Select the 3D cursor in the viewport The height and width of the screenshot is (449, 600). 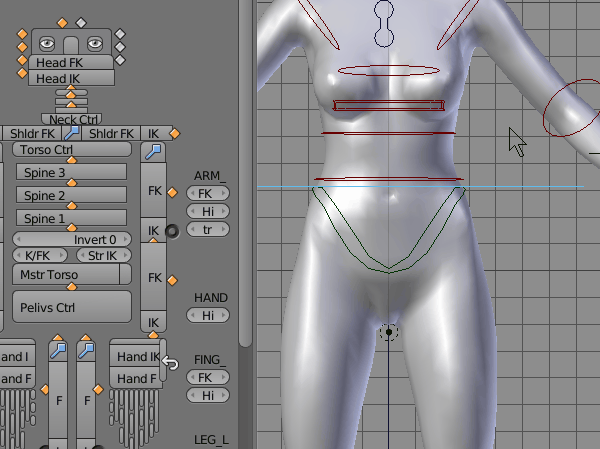click(x=389, y=332)
